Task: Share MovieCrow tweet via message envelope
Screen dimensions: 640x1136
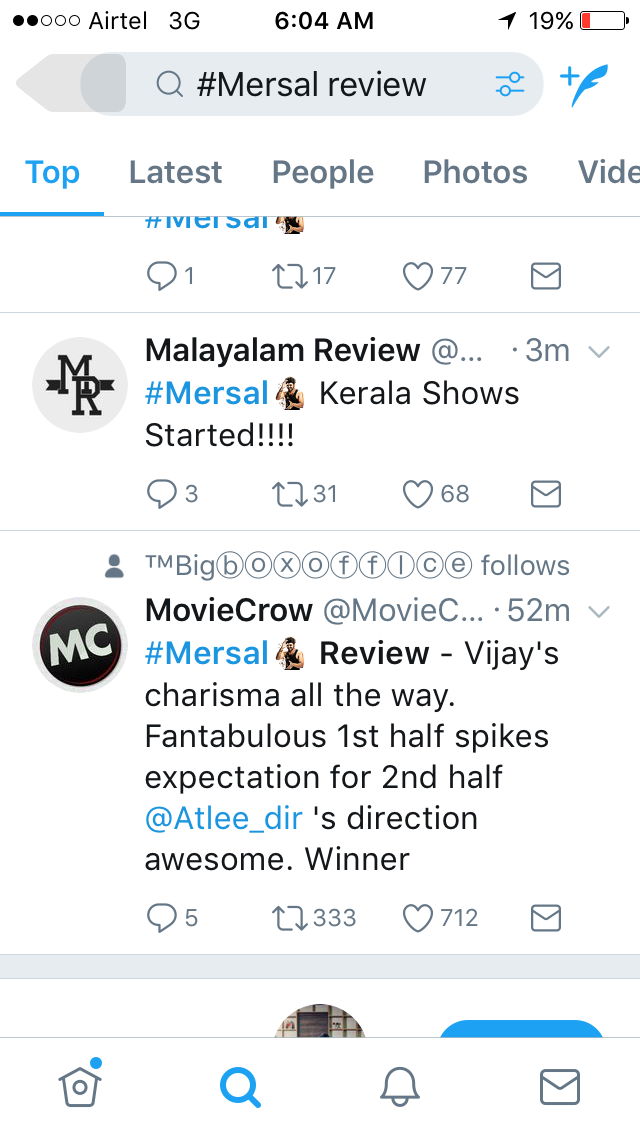Action: [546, 918]
